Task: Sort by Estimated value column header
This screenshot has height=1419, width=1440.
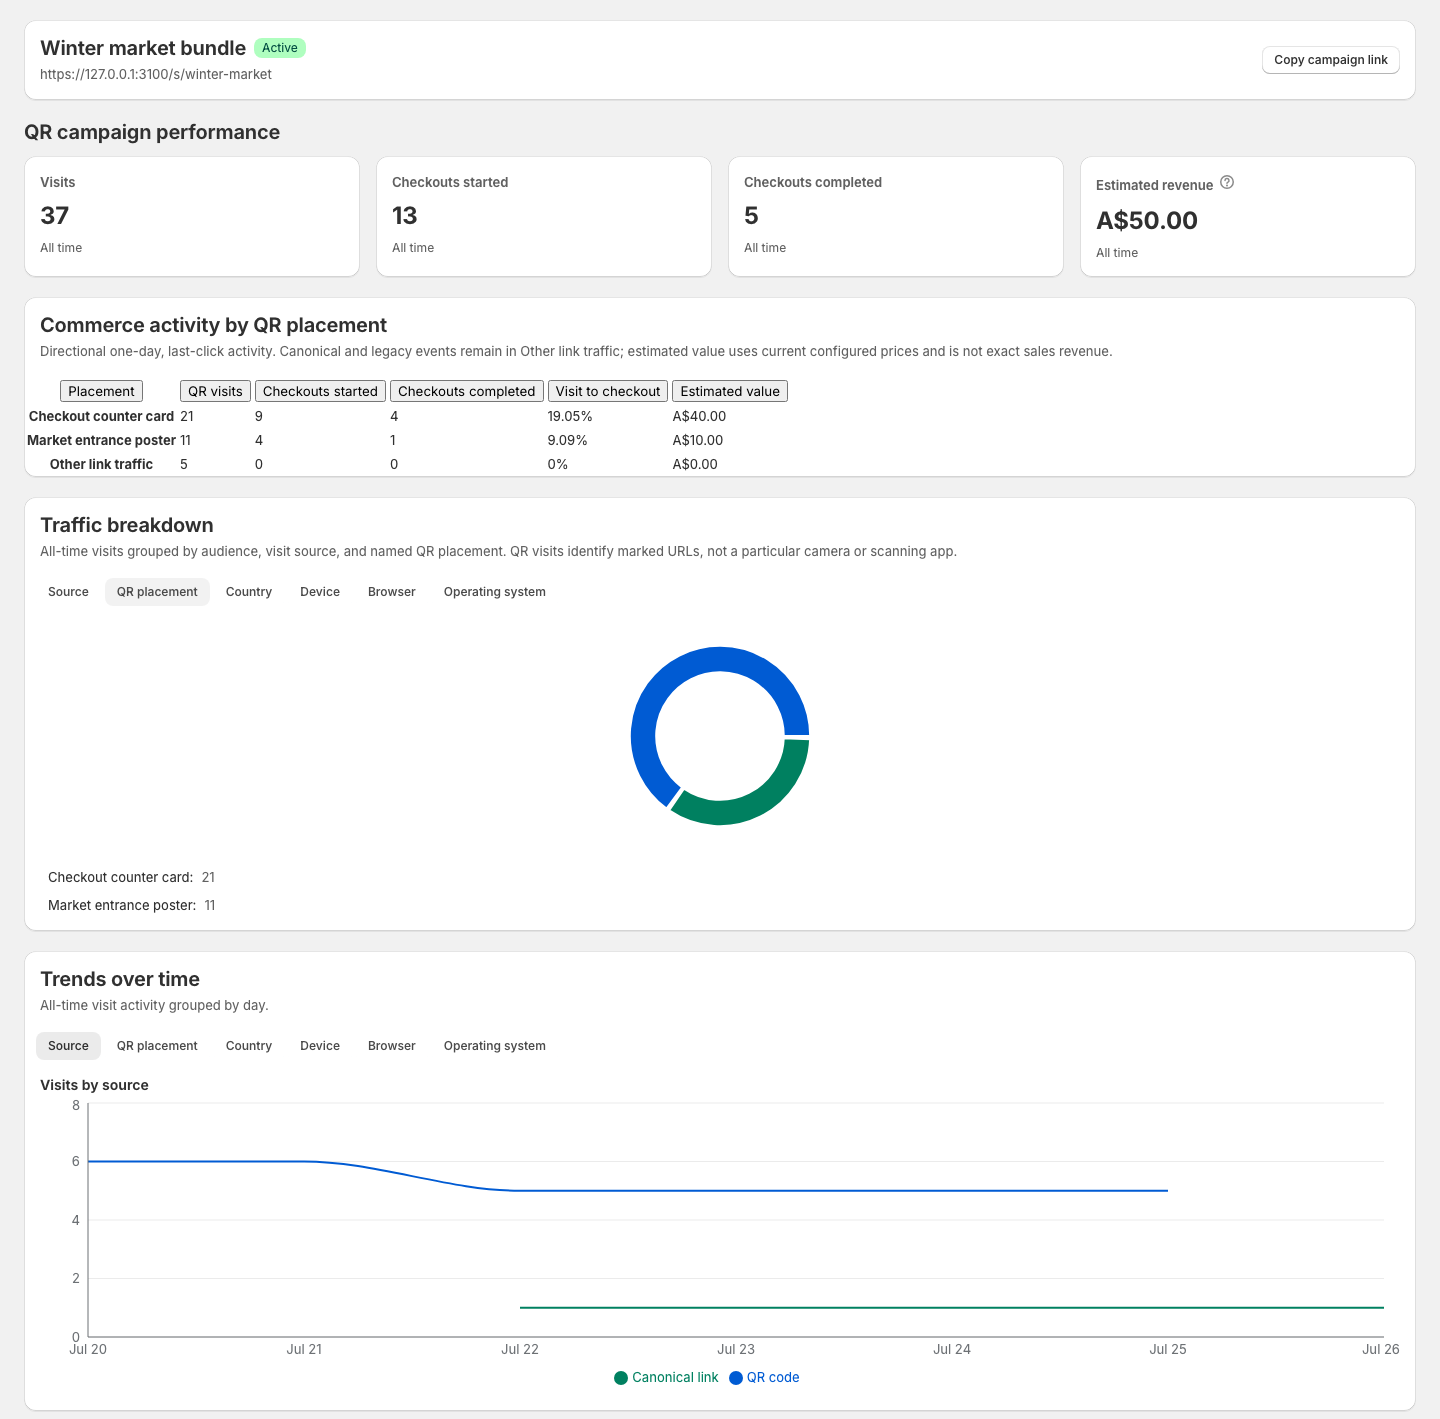Action: (x=730, y=391)
